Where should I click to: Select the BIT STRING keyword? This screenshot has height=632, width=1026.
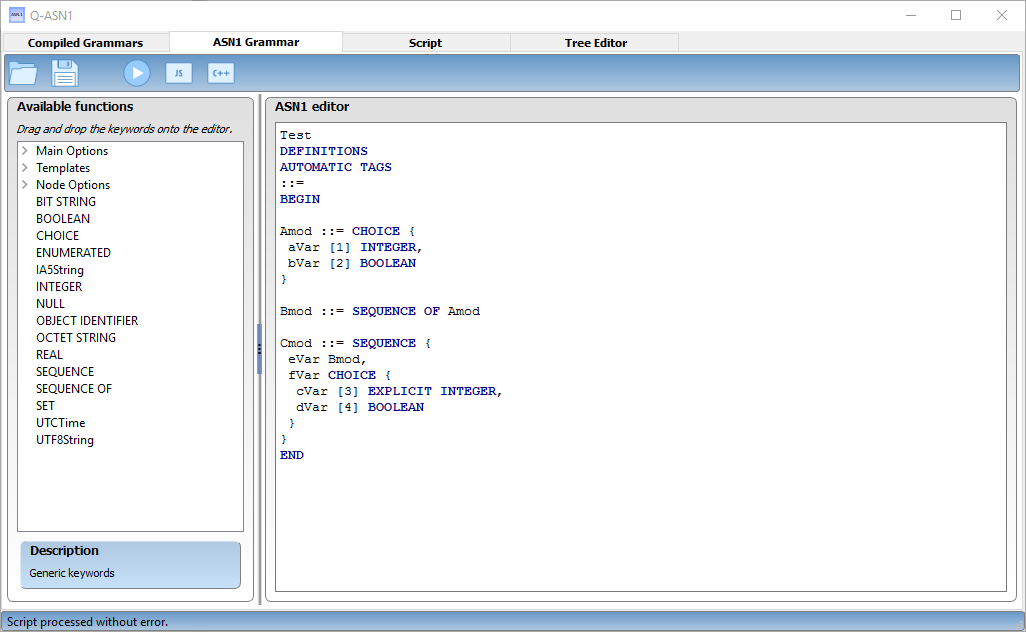[66, 202]
